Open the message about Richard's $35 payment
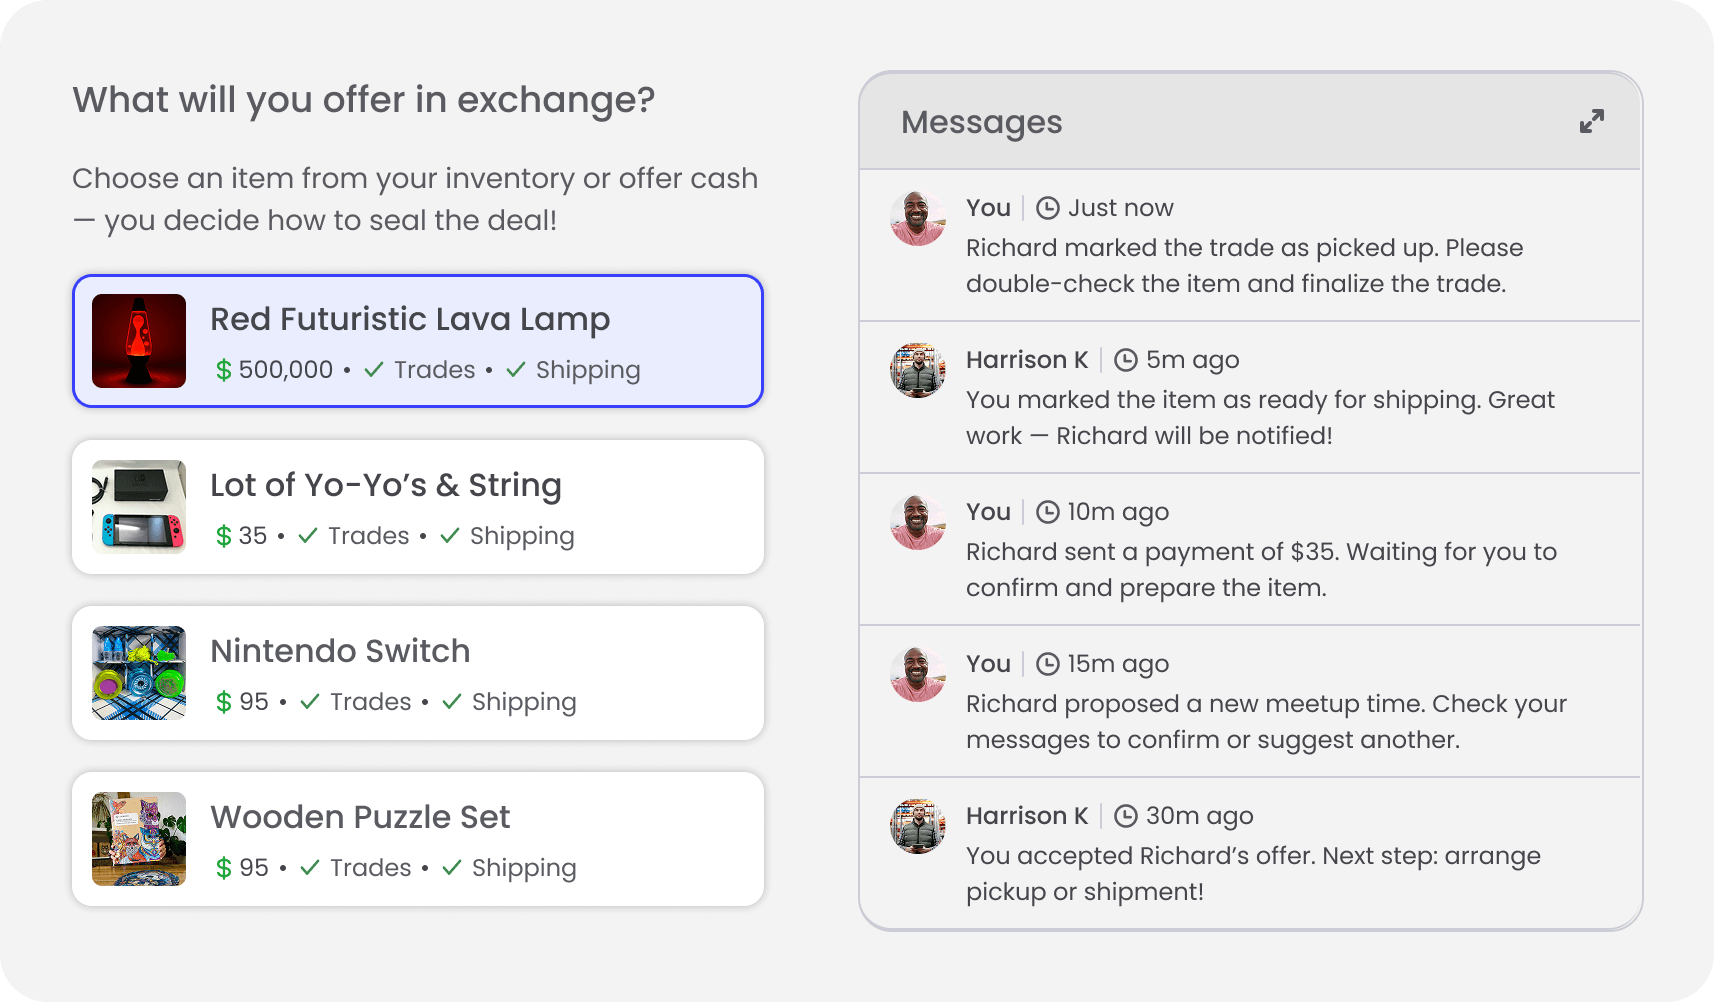 (1260, 569)
